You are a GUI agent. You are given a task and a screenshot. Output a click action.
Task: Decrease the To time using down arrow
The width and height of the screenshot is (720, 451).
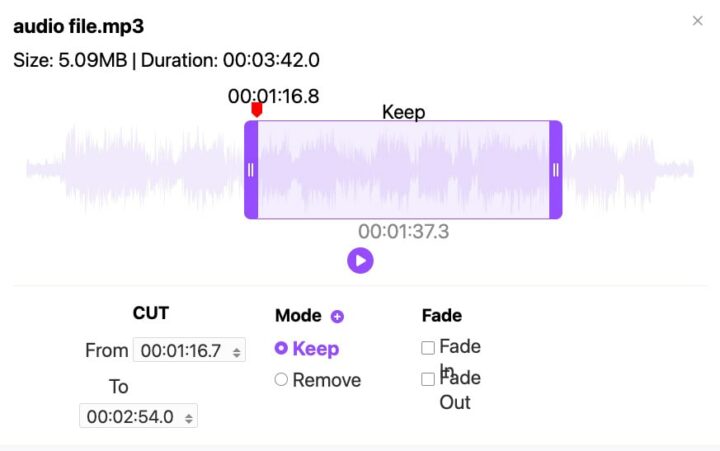[x=189, y=420]
